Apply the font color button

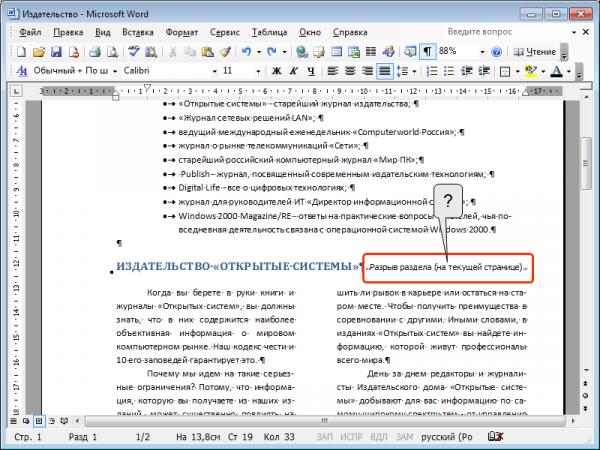[x=556, y=71]
